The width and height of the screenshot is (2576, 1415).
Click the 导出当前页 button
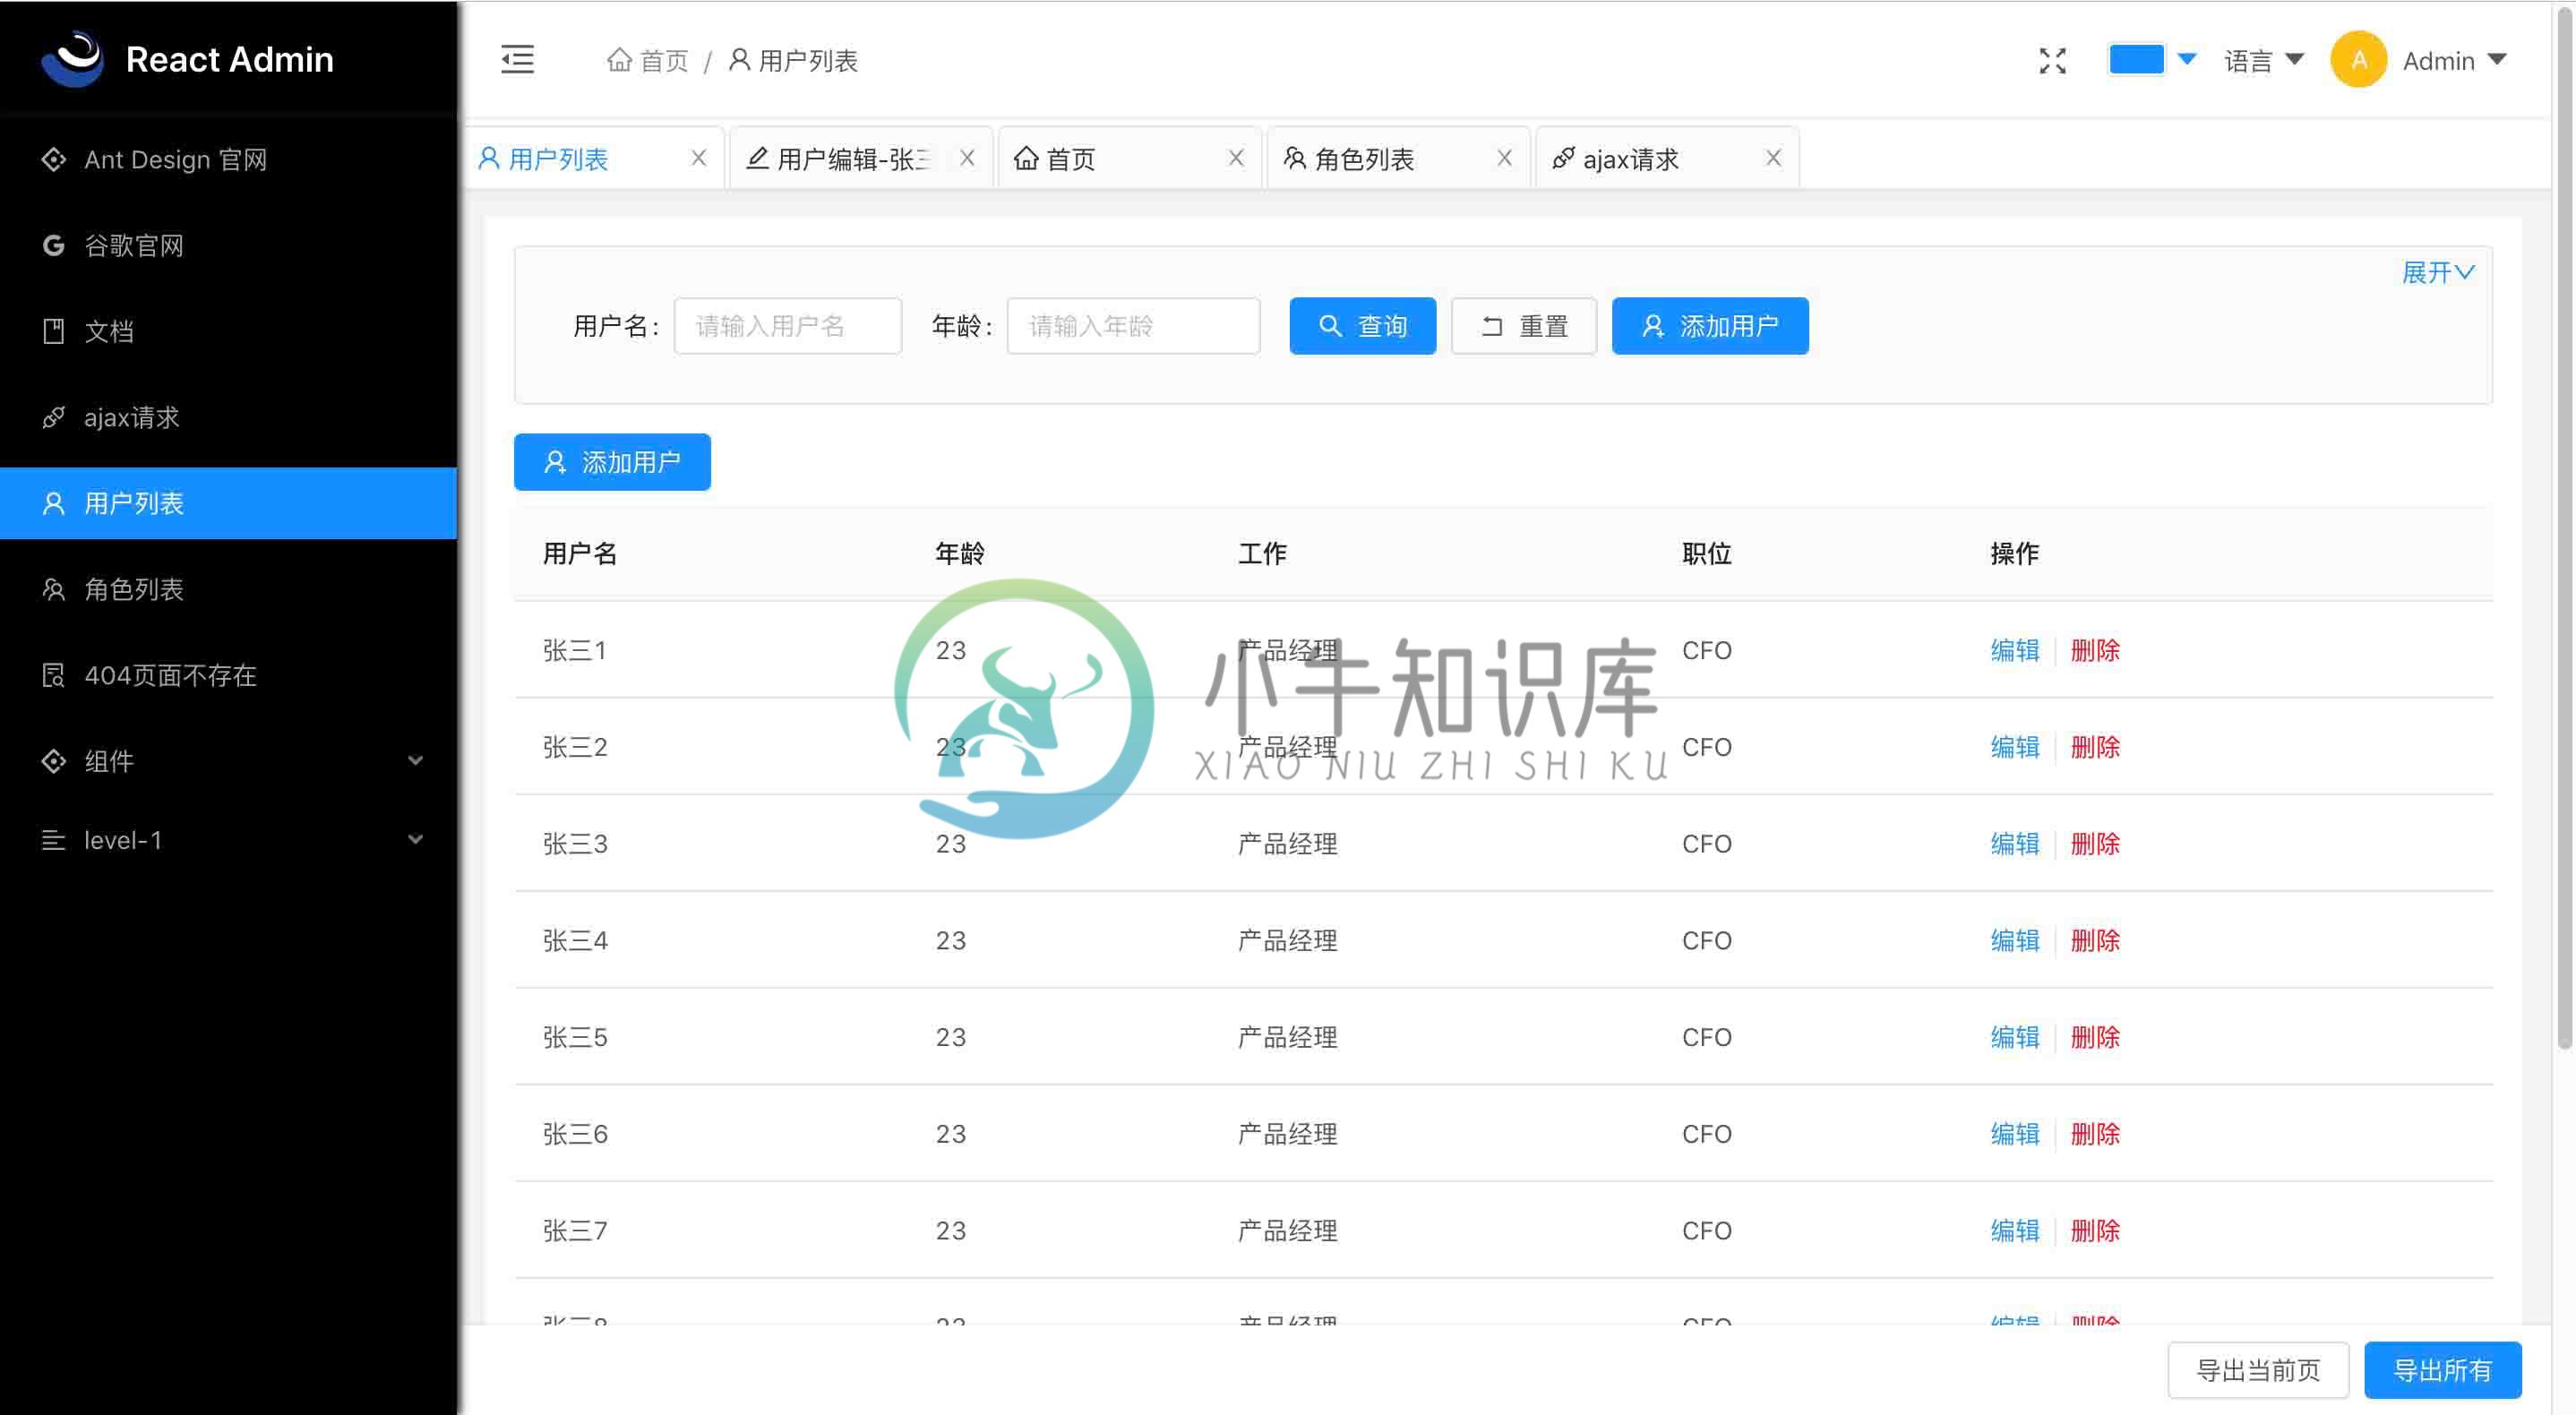click(2258, 1370)
